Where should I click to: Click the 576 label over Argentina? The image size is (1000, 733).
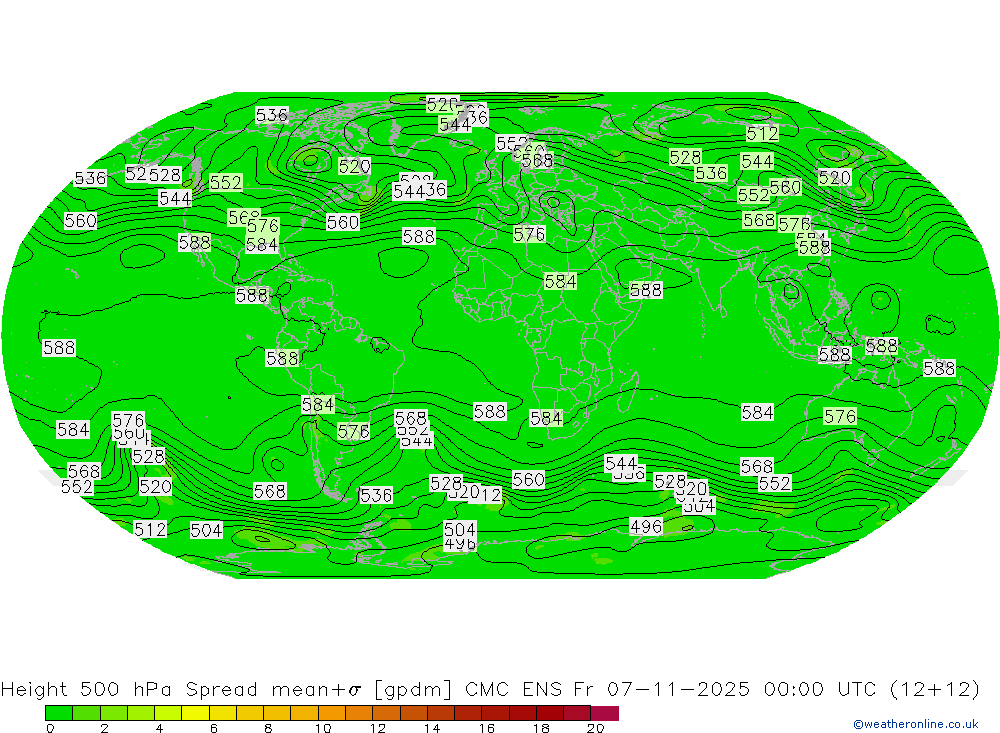353,432
